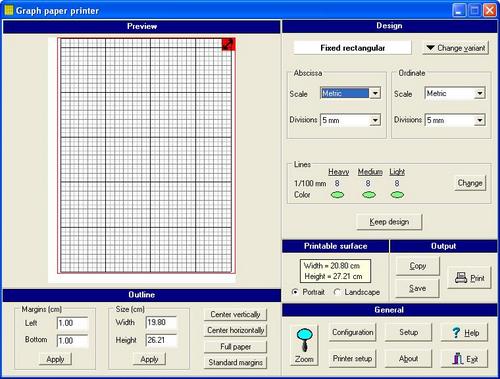Click Center horizontally button

click(x=235, y=330)
